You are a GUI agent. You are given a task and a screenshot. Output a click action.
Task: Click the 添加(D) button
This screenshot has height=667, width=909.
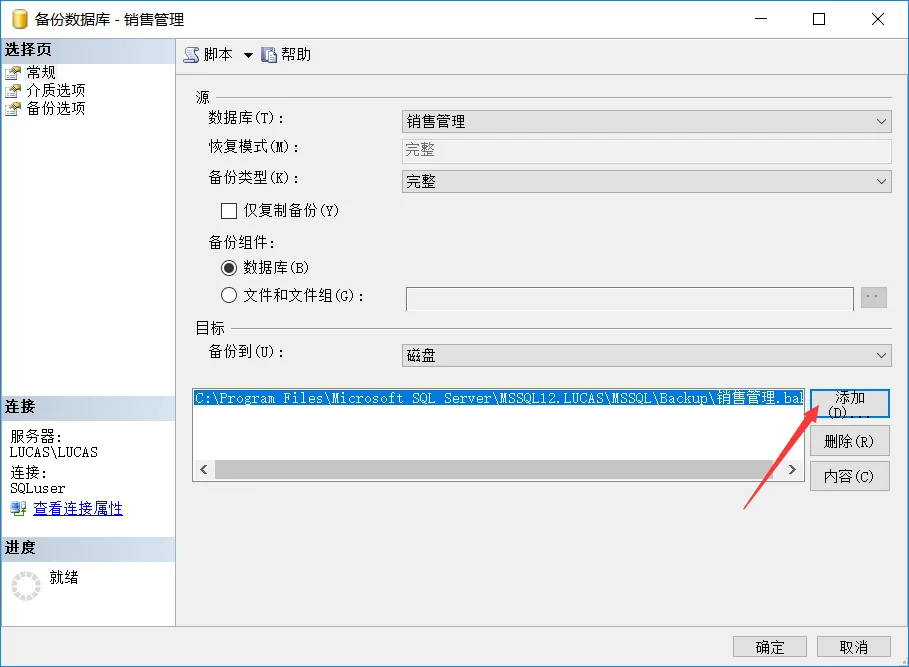(x=849, y=404)
